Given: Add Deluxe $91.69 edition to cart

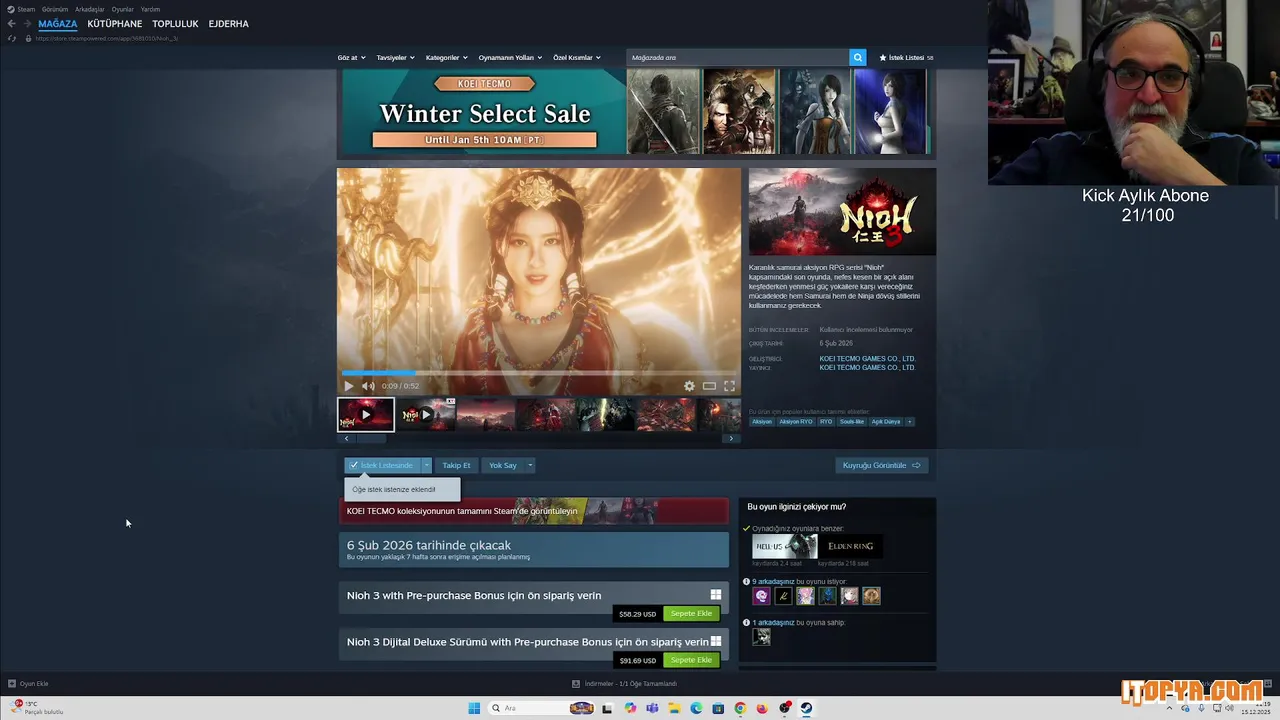Looking at the screenshot, I should point(691,660).
